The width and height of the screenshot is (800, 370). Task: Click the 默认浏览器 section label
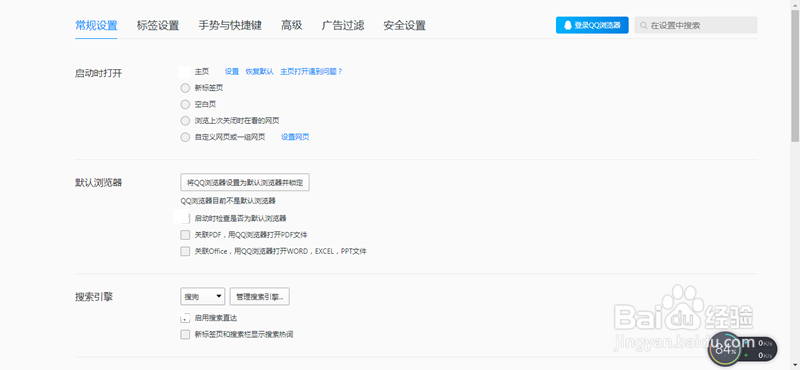point(98,182)
